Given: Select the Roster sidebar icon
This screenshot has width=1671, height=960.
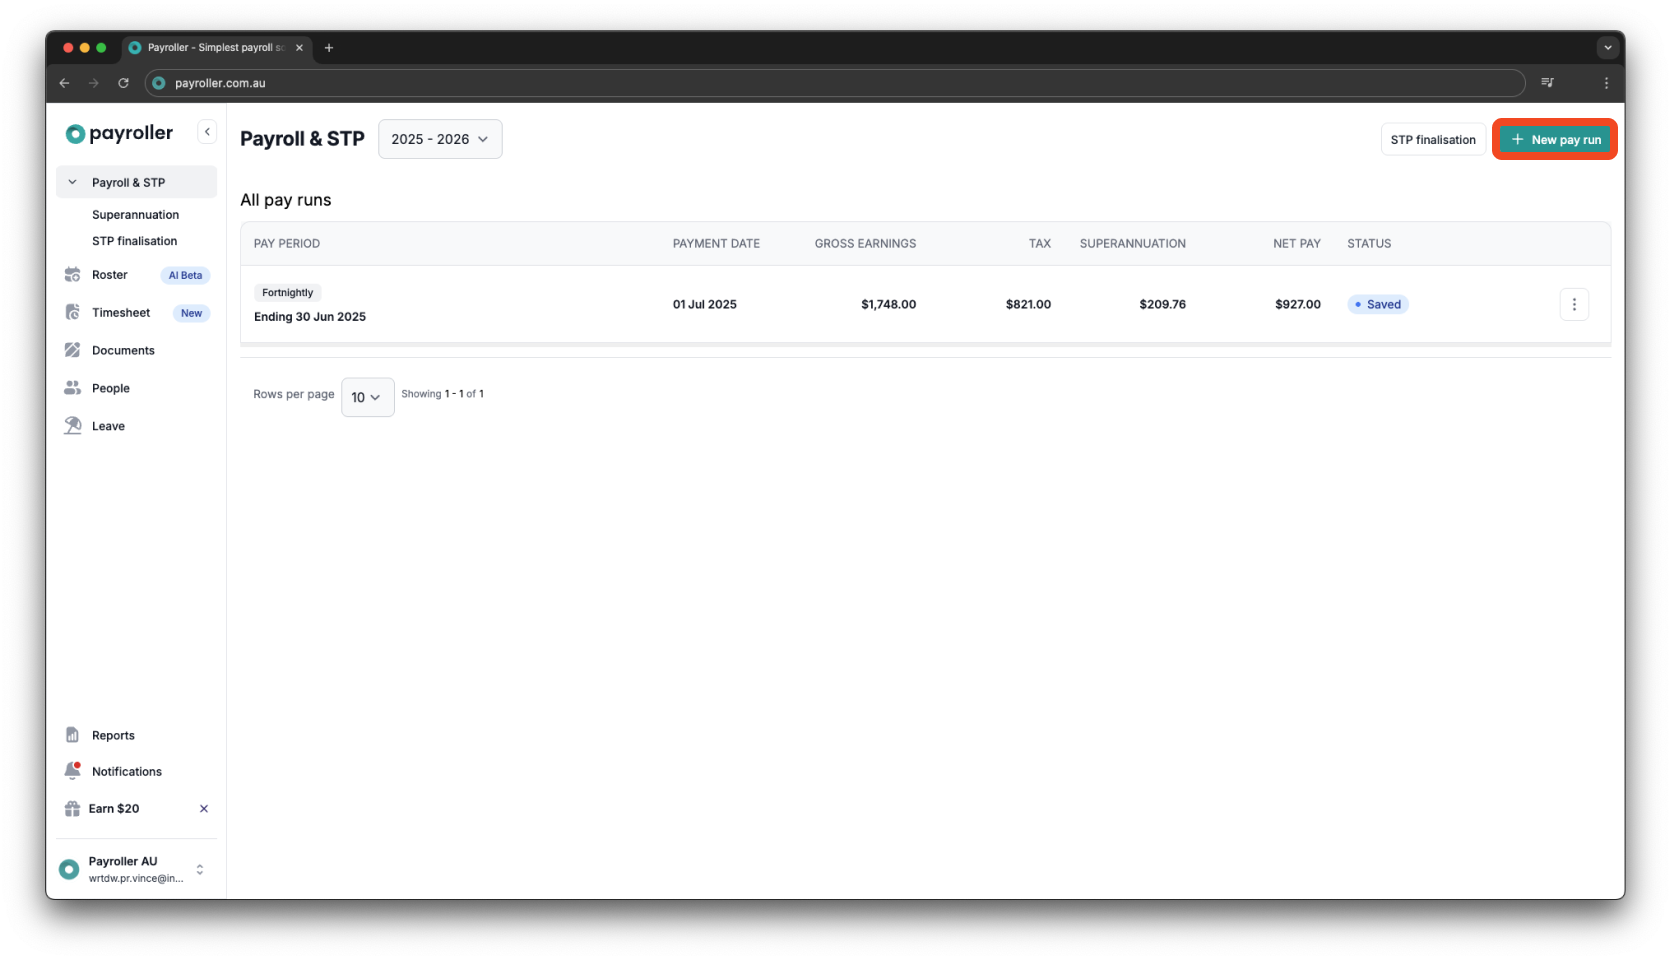Looking at the screenshot, I should tap(73, 274).
